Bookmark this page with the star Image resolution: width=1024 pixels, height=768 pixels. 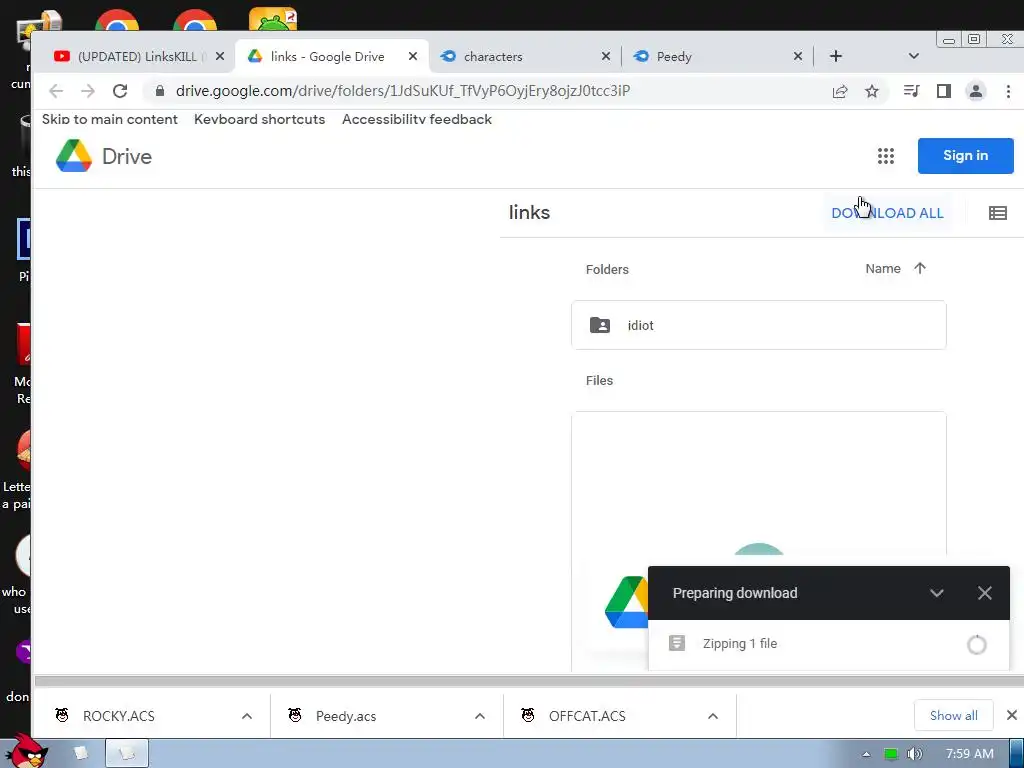(872, 91)
